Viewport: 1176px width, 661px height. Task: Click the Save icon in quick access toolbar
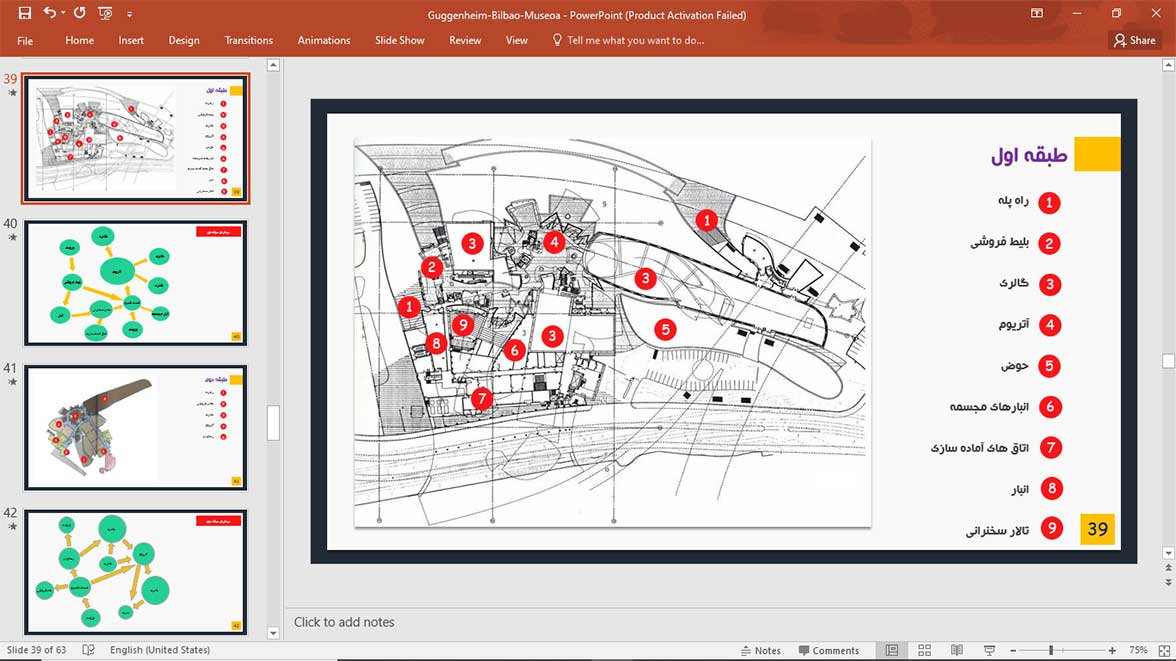(24, 13)
